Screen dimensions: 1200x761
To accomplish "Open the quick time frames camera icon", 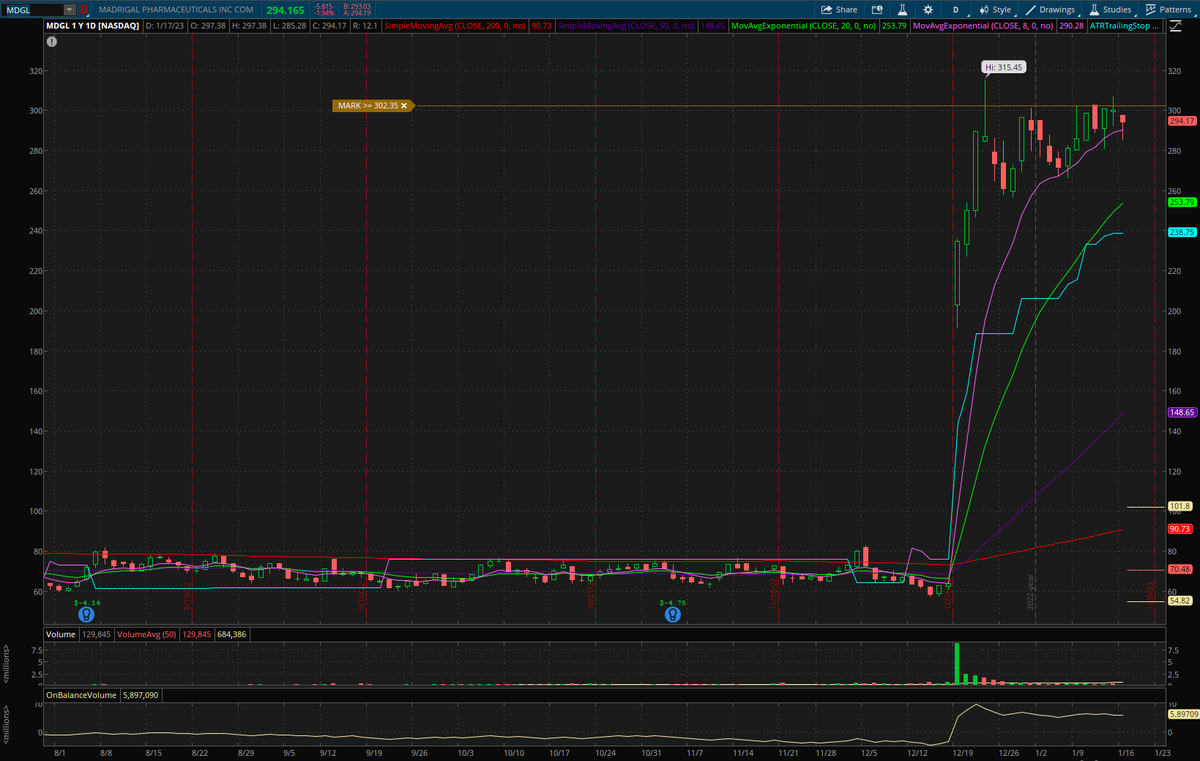I will [877, 9].
